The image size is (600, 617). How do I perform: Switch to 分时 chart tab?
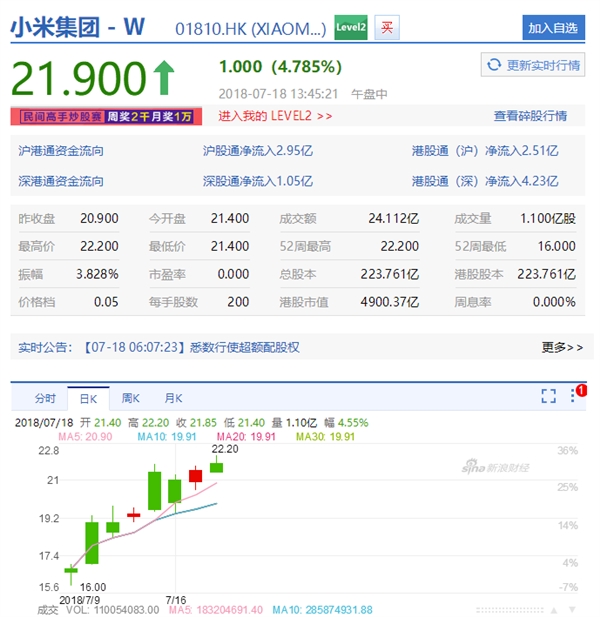pyautogui.click(x=45, y=398)
